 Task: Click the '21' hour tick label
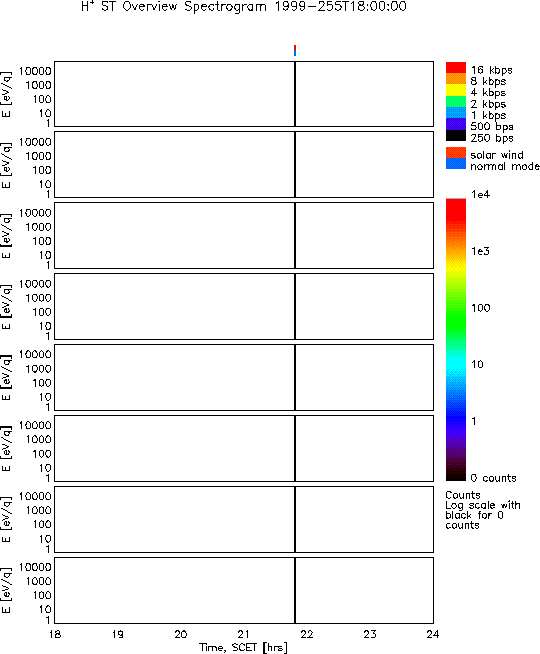(x=244, y=634)
